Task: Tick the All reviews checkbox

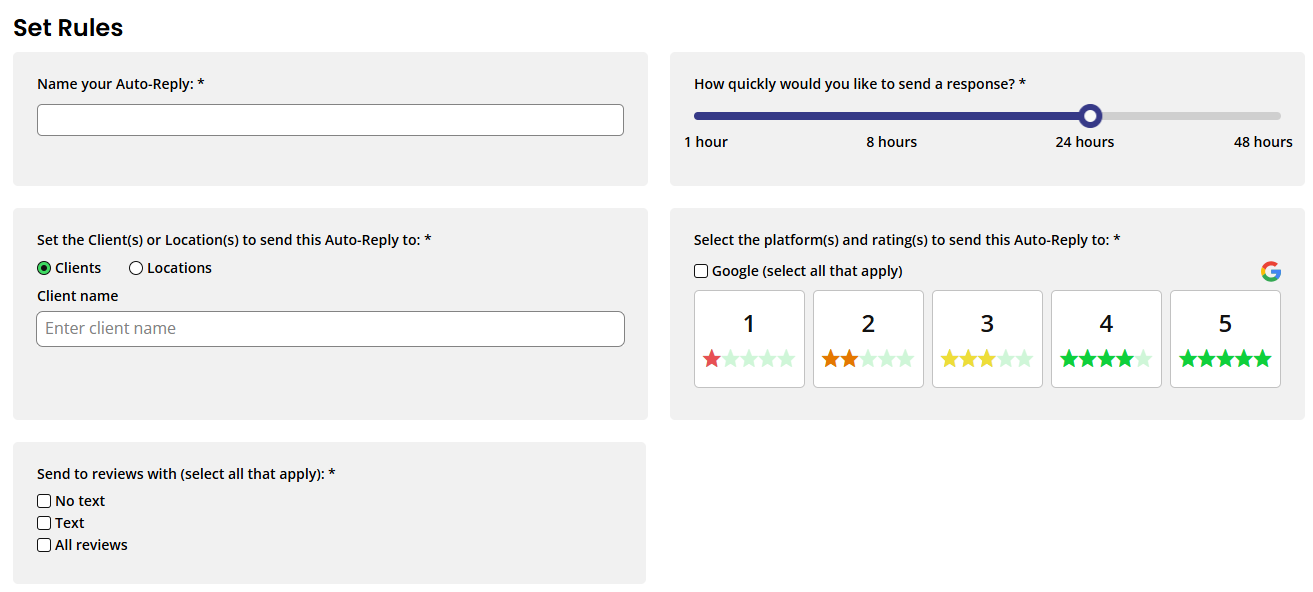Action: click(44, 545)
